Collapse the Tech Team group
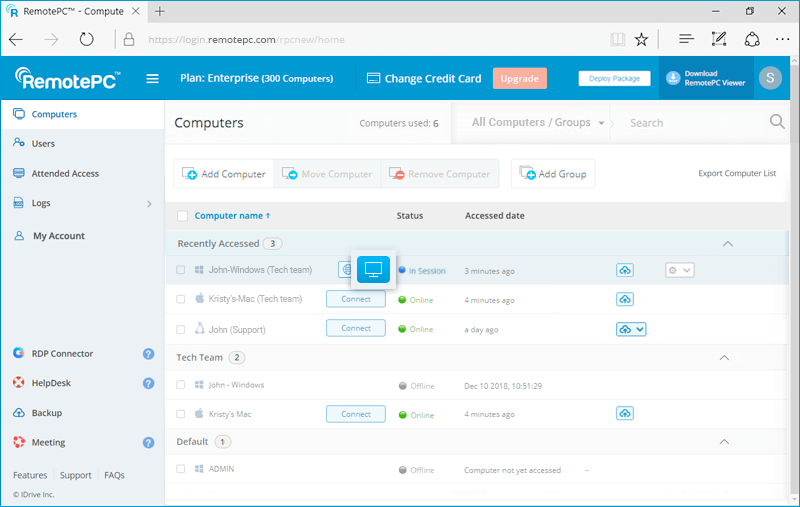The height and width of the screenshot is (507, 800). pos(724,358)
